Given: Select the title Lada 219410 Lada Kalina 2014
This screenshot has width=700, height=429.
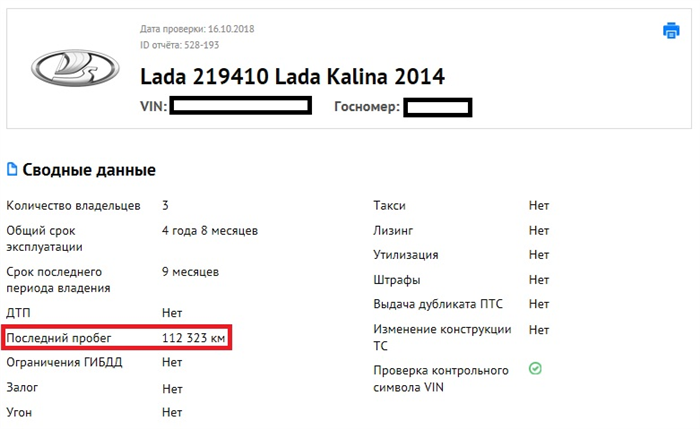Looking at the screenshot, I should point(292,76).
